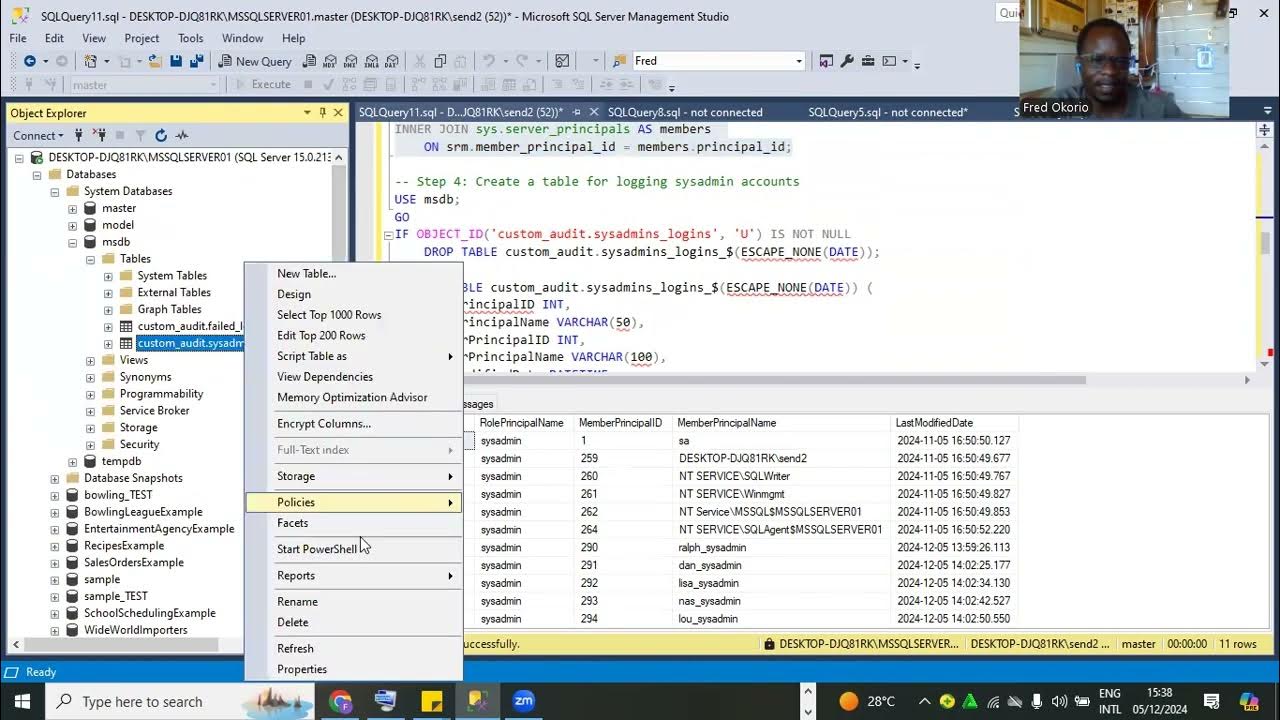Screen dimensions: 1280x720
Task: Open the Connect dropdown in Object Explorer
Action: (x=39, y=135)
